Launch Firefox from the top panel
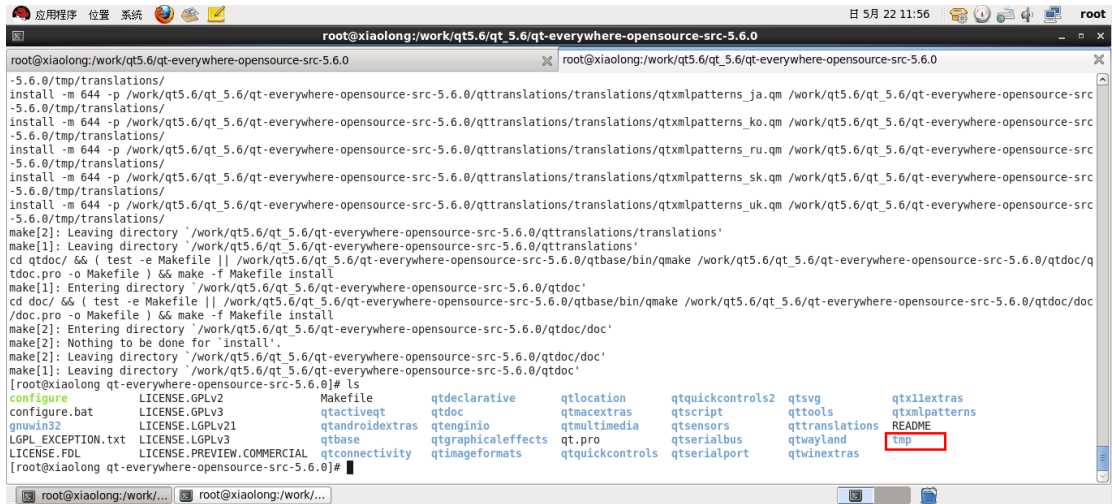The height and width of the screenshot is (504, 1112). [x=164, y=13]
